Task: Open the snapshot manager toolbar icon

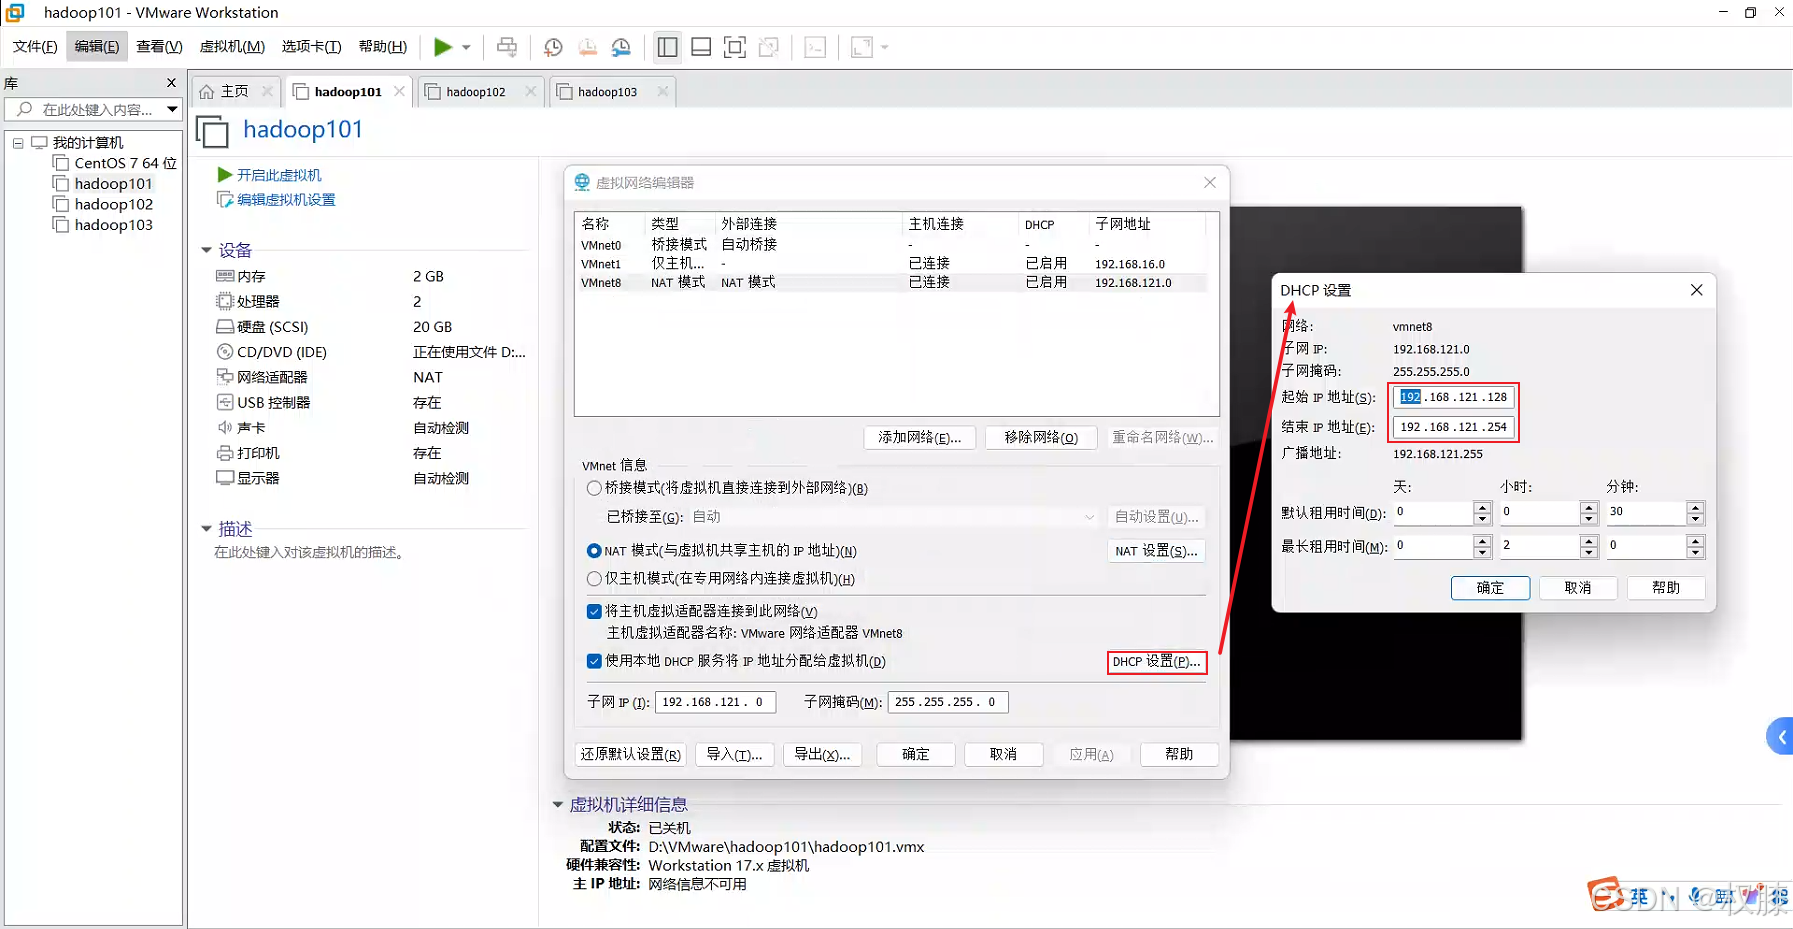Action: (621, 47)
